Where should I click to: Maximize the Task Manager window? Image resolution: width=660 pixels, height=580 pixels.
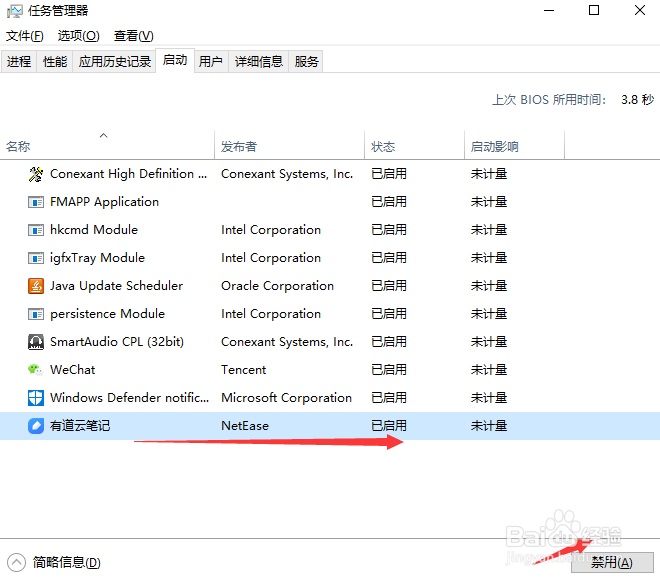tap(594, 10)
